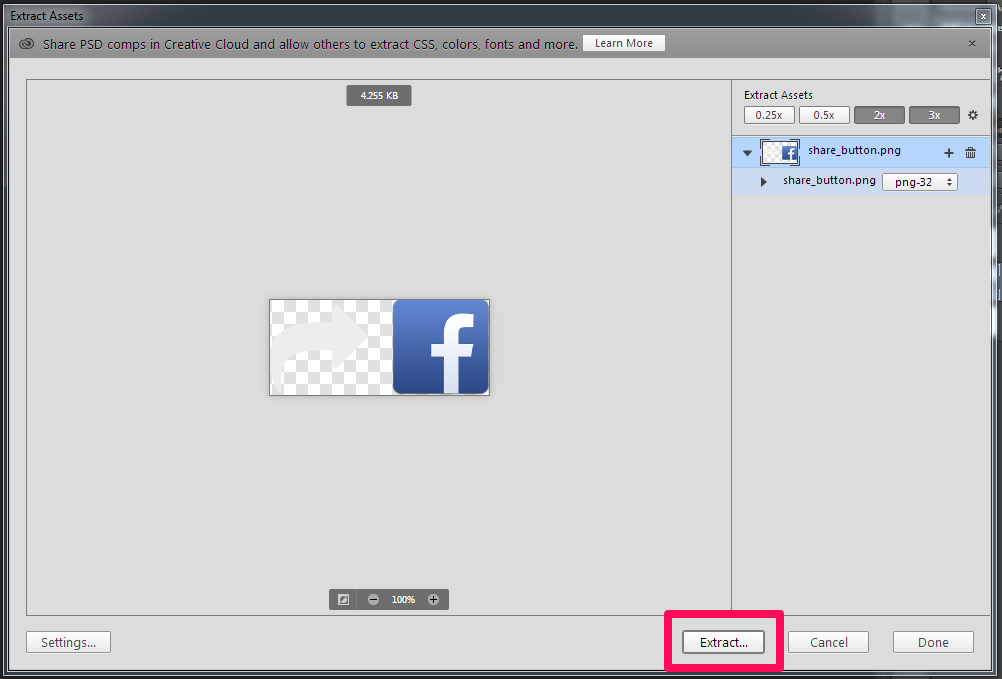Image resolution: width=1002 pixels, height=679 pixels.
Task: Toggle the 3x scale option
Action: point(934,115)
